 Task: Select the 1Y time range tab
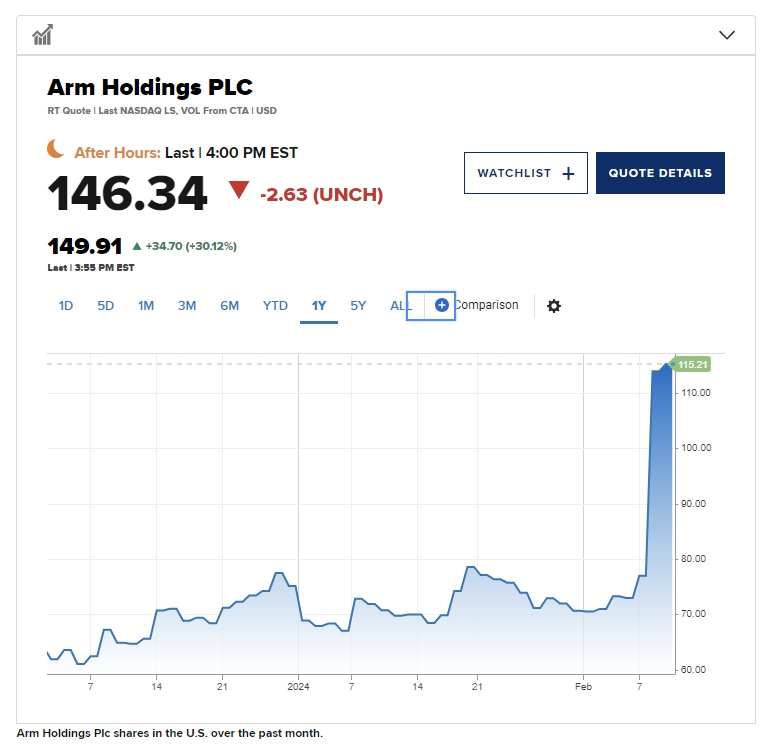click(x=319, y=306)
